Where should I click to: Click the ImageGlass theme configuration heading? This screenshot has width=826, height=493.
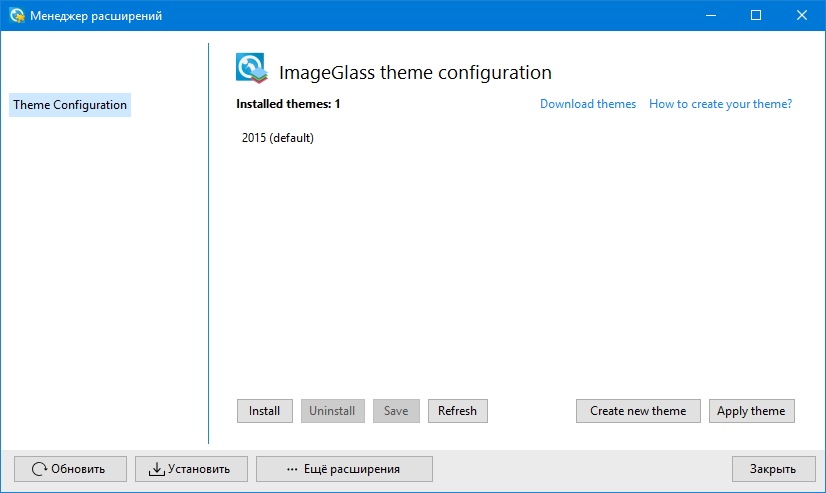point(415,72)
